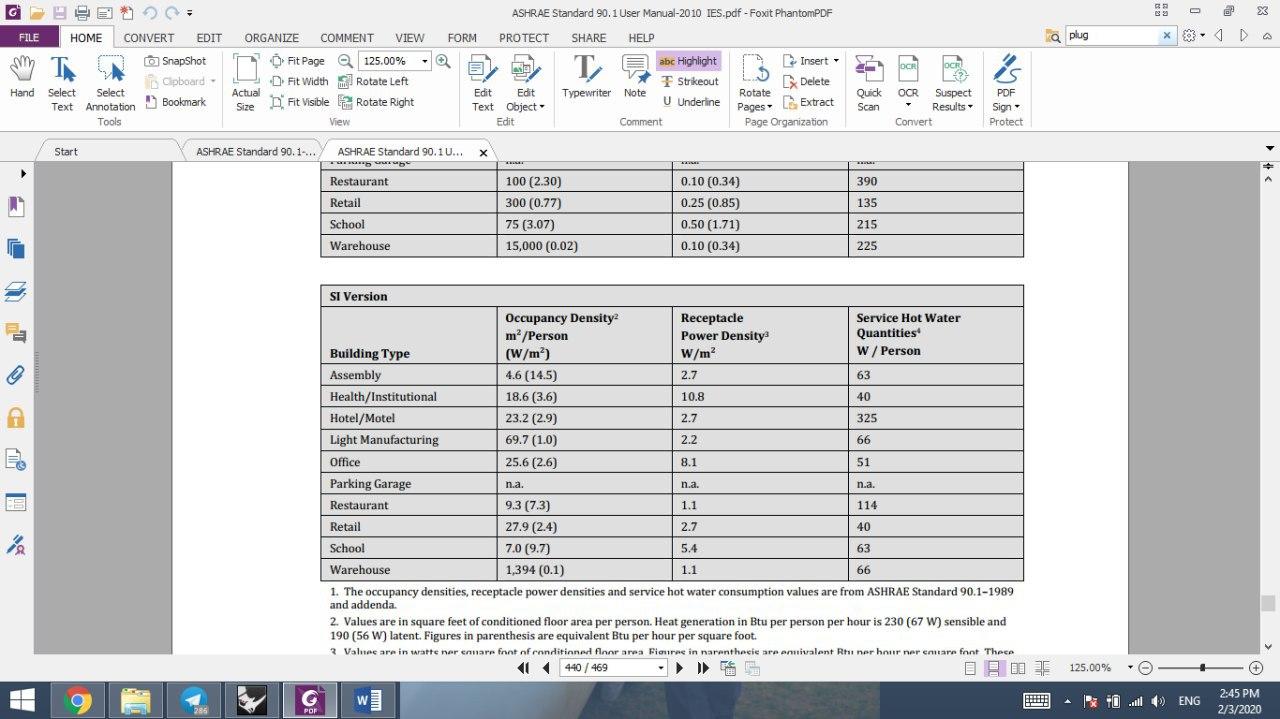The height and width of the screenshot is (719, 1280).
Task: Click the Bookmark button
Action: click(176, 102)
